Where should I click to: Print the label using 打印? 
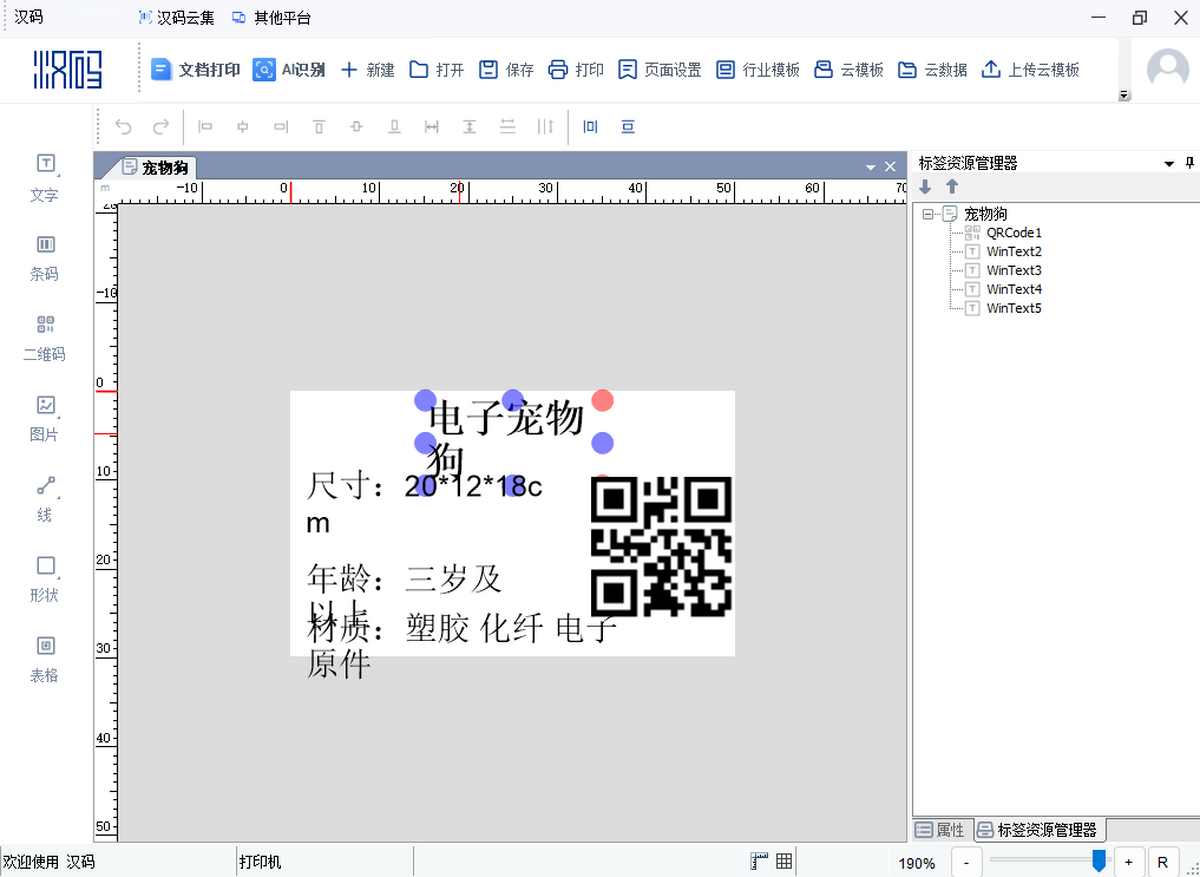point(576,70)
